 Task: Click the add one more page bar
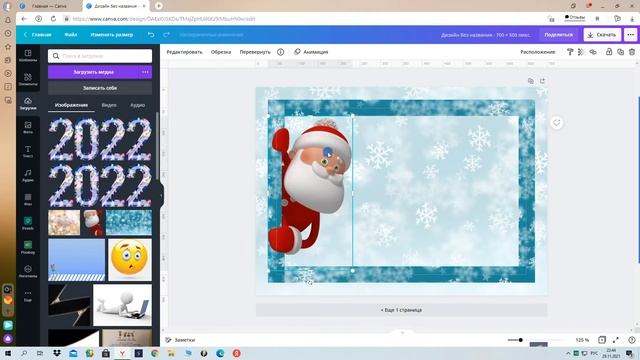401,310
